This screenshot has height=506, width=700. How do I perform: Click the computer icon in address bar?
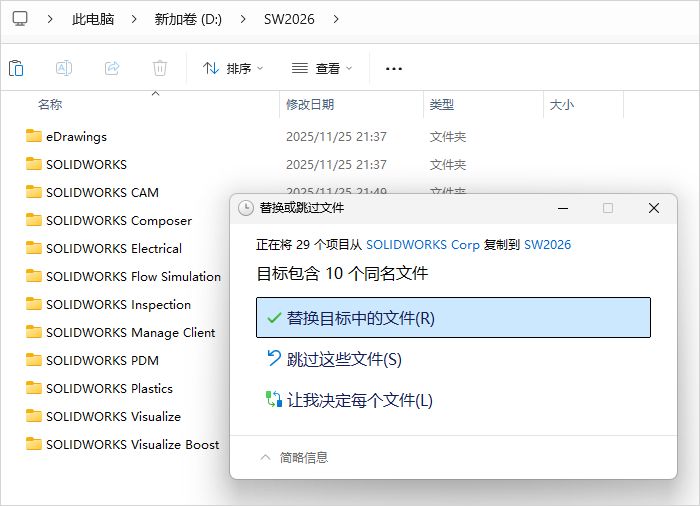pos(20,19)
